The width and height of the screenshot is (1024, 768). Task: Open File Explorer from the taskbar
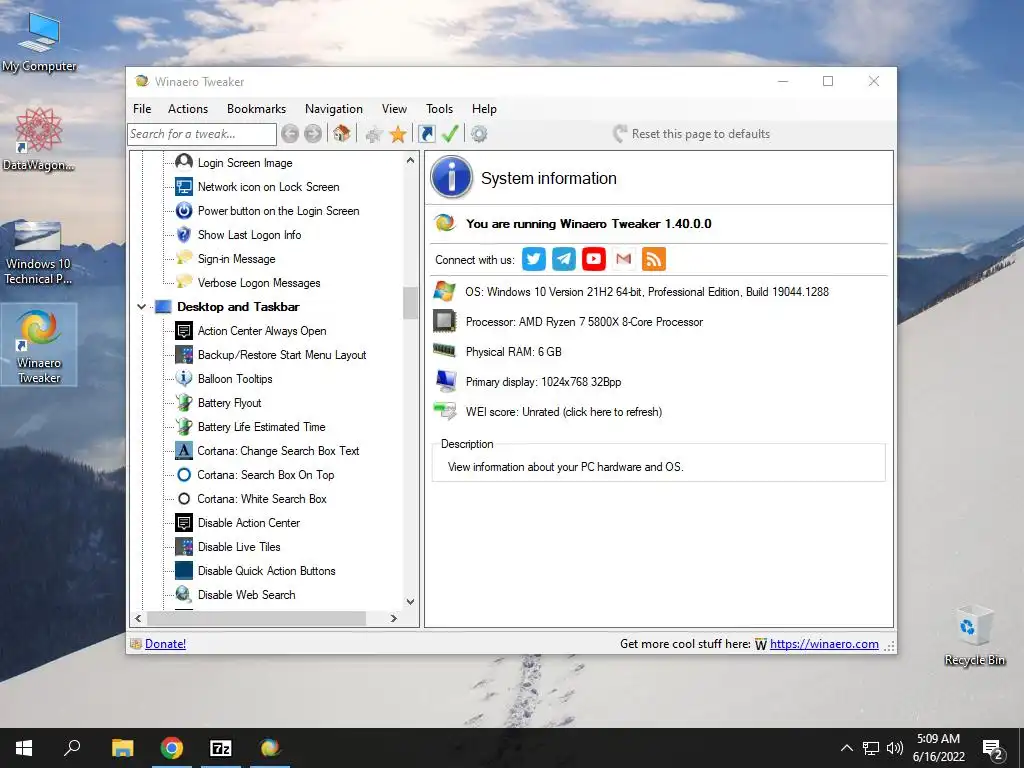coord(122,748)
